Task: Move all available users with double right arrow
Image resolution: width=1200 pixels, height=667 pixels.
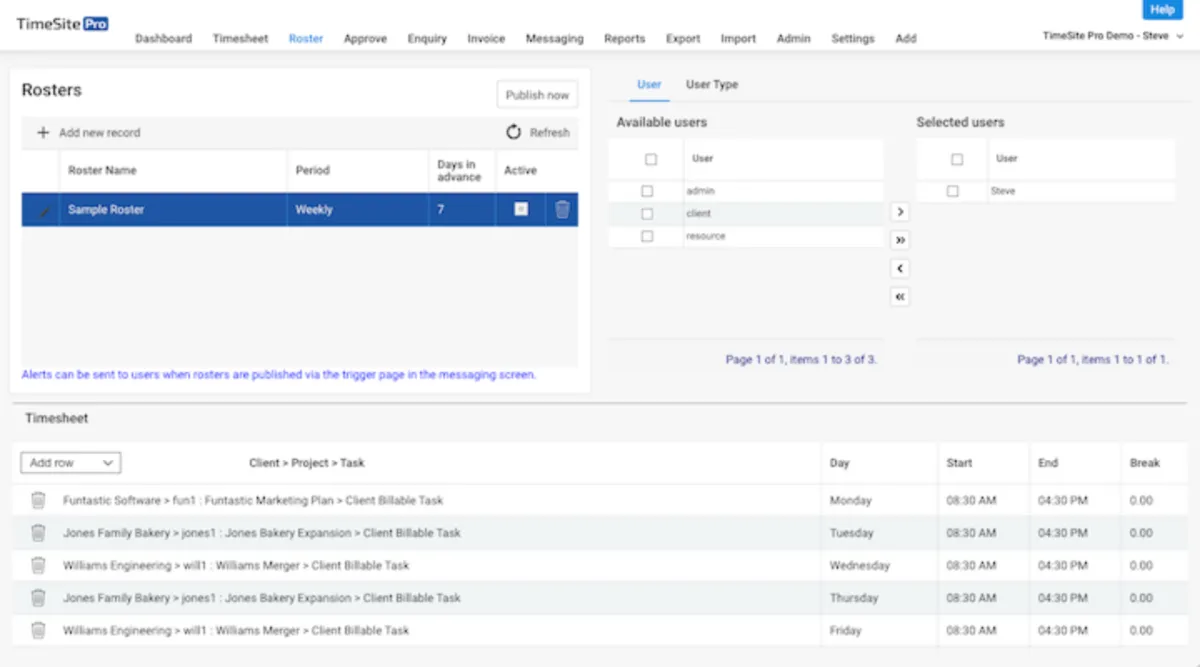Action: click(899, 240)
